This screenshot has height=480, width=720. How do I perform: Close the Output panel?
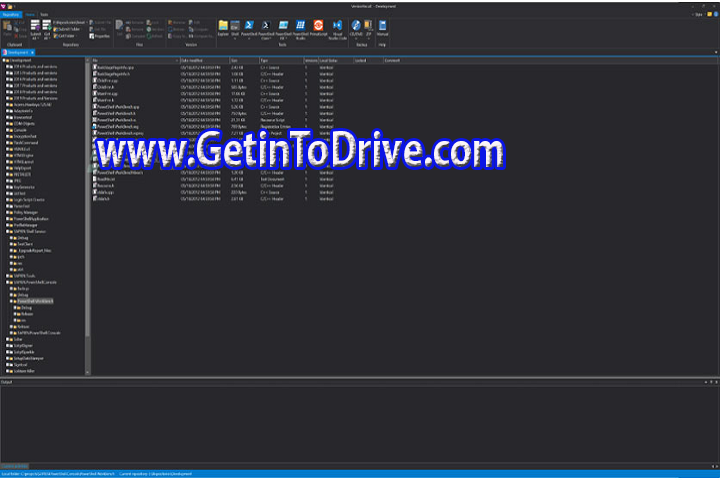pyautogui.click(x=716, y=382)
